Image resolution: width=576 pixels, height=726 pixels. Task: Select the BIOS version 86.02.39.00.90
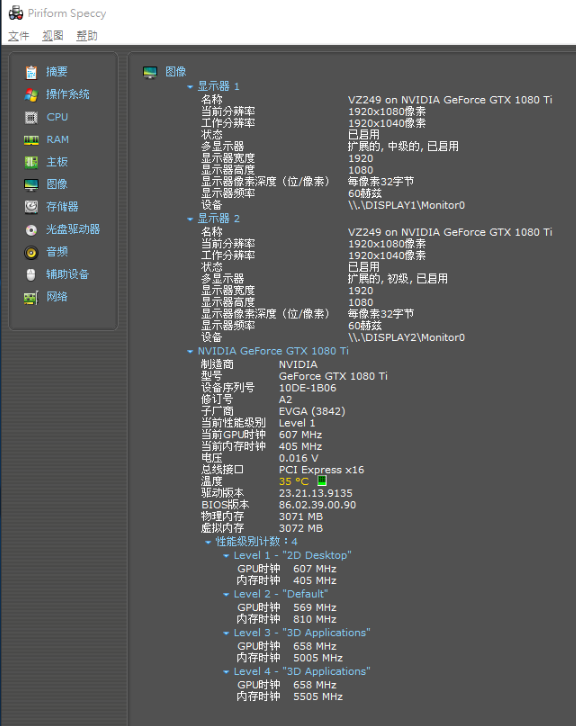point(318,505)
